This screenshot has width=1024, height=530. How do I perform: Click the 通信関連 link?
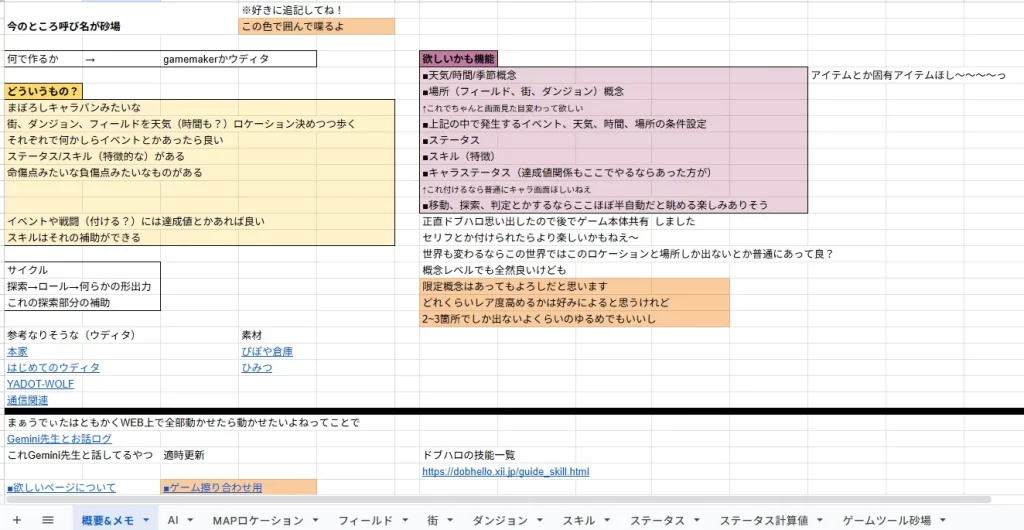(x=28, y=400)
